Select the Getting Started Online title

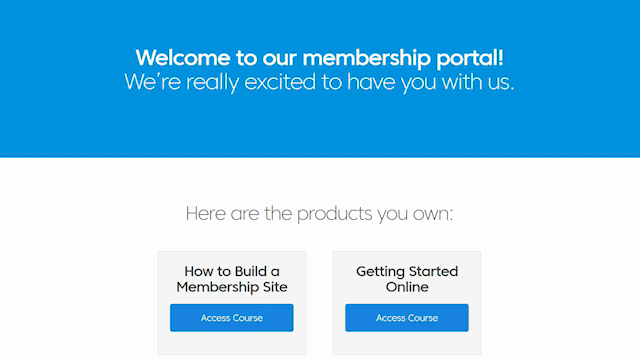[x=407, y=279]
